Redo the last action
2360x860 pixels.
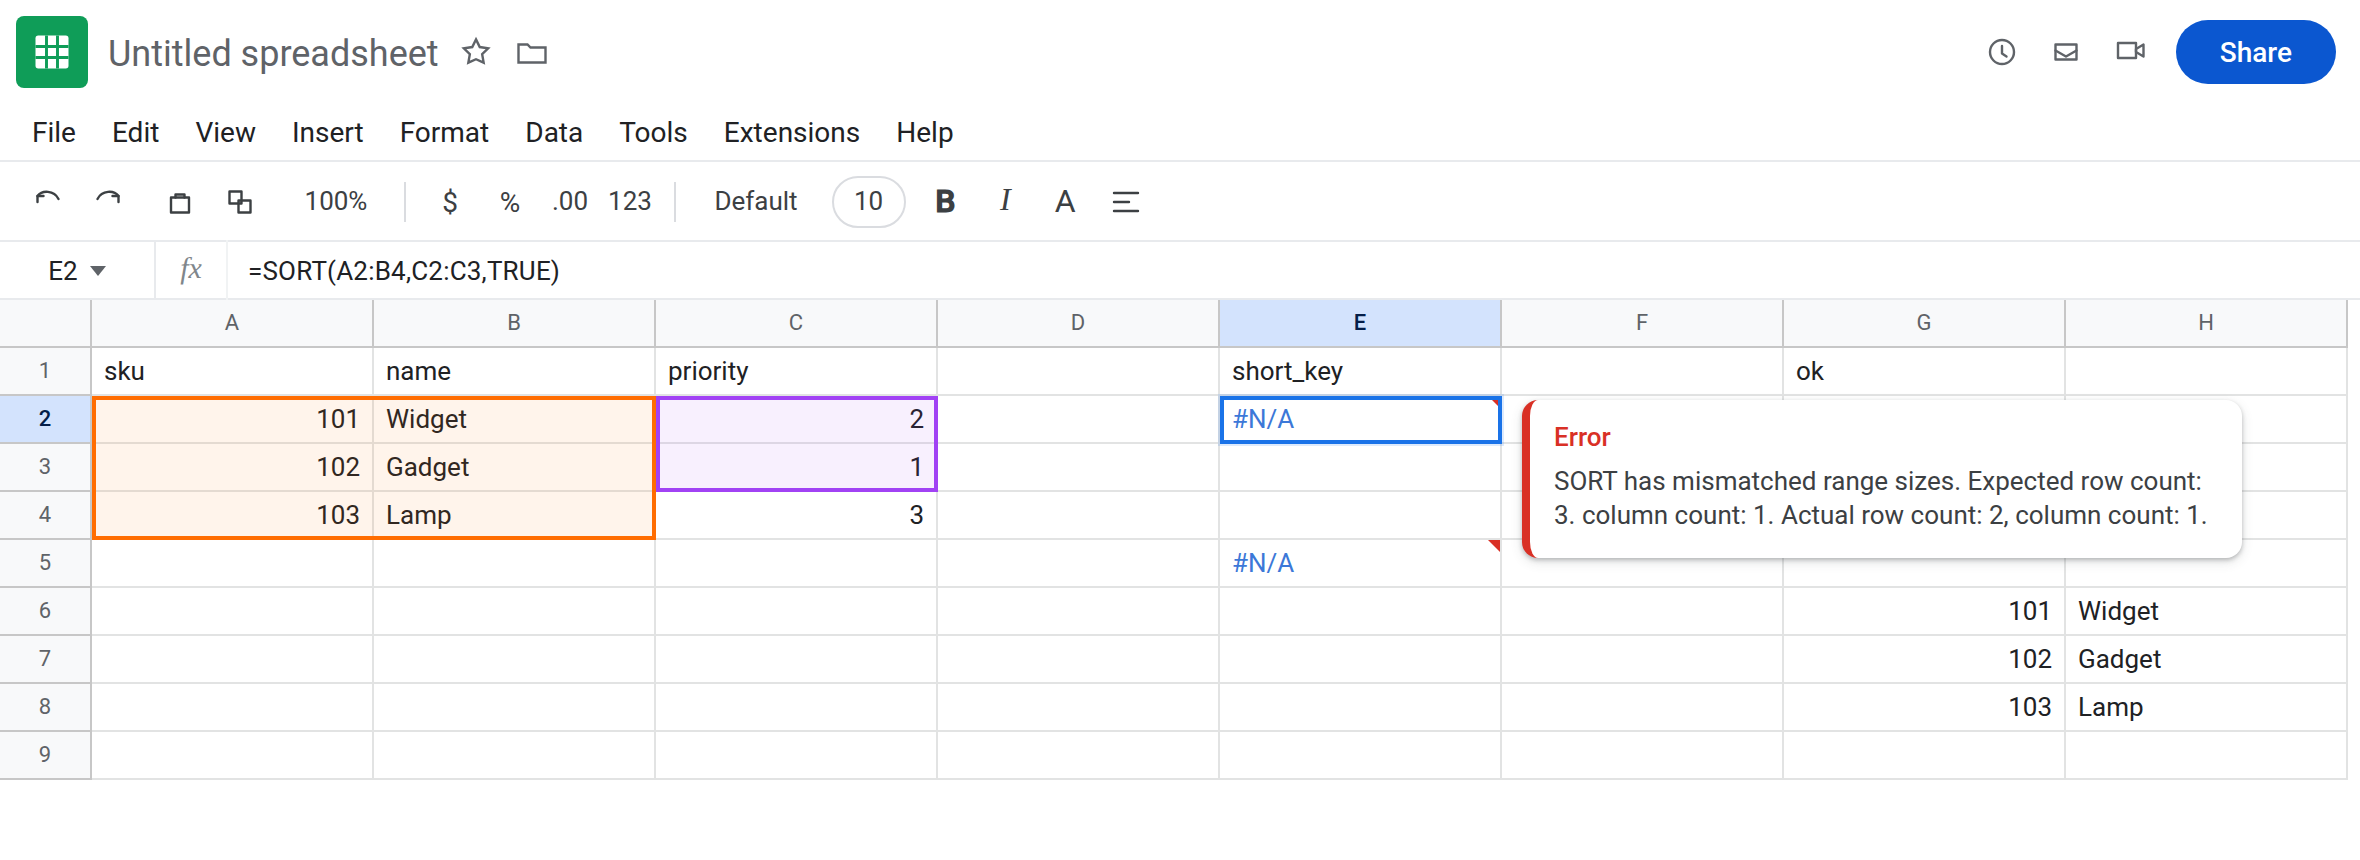click(x=108, y=201)
